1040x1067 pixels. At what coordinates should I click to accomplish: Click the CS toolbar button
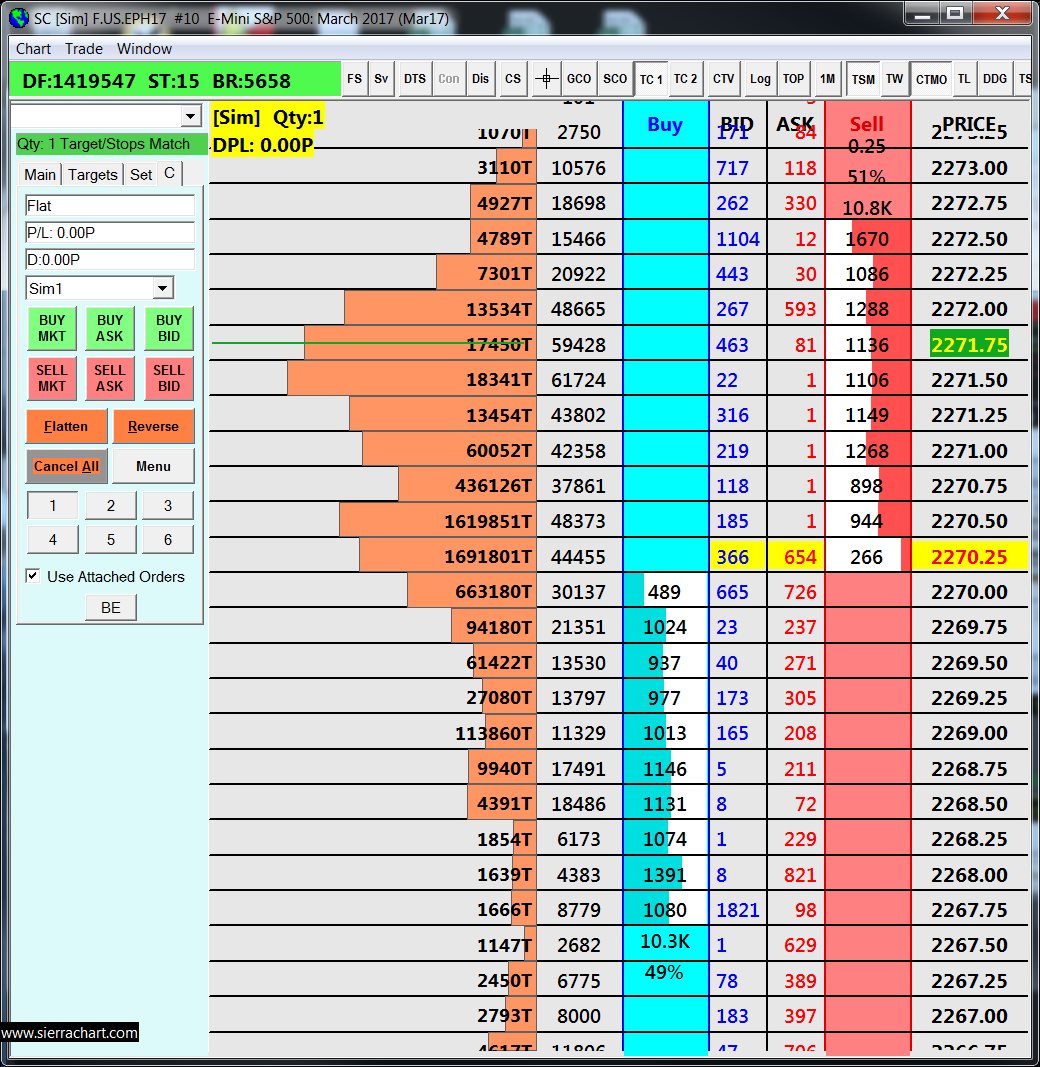pyautogui.click(x=513, y=79)
